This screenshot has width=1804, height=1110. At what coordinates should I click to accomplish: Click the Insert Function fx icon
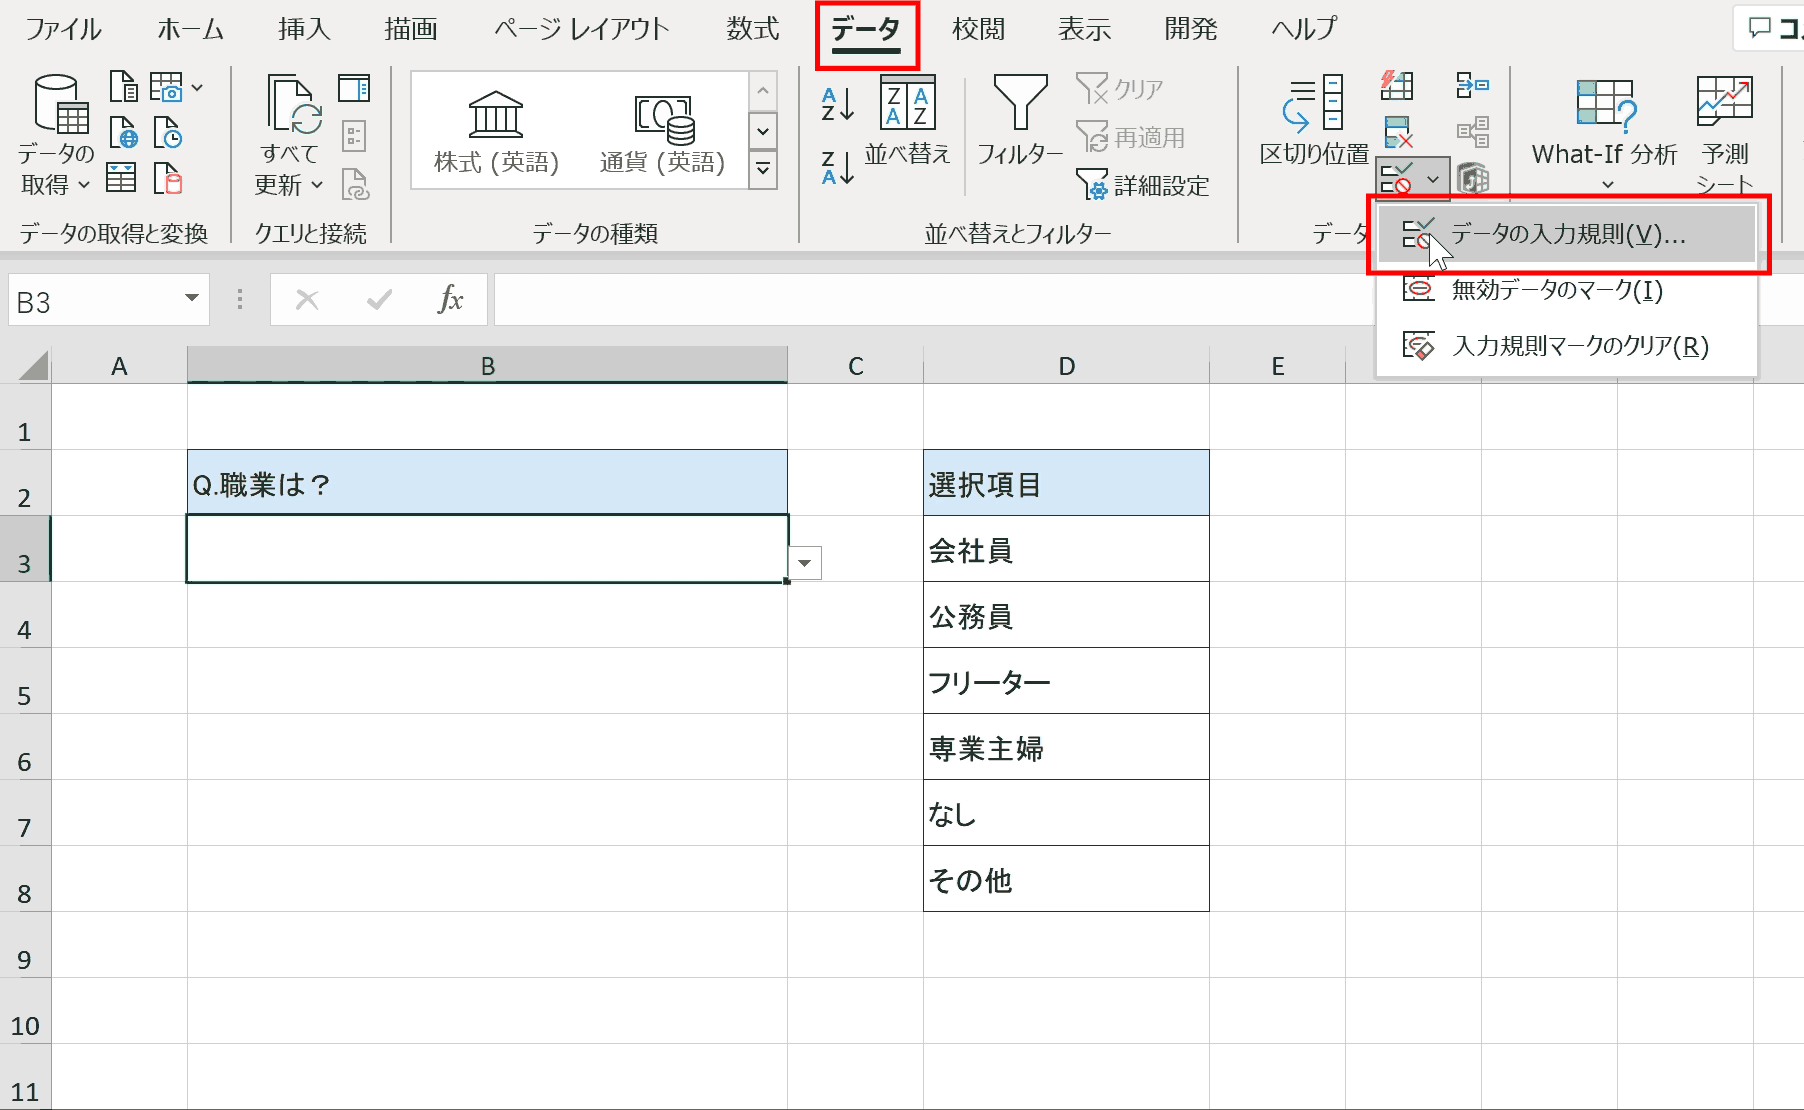click(x=451, y=299)
